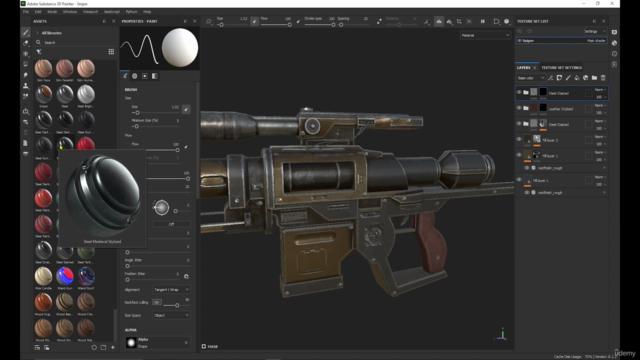Screen dimensions: 640x360
Task: Open the Texture Set Settings dropdown
Action: pyautogui.click(x=595, y=31)
